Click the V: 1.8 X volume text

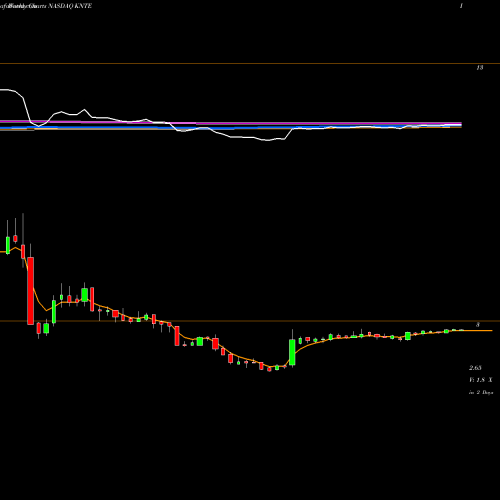tap(481, 380)
